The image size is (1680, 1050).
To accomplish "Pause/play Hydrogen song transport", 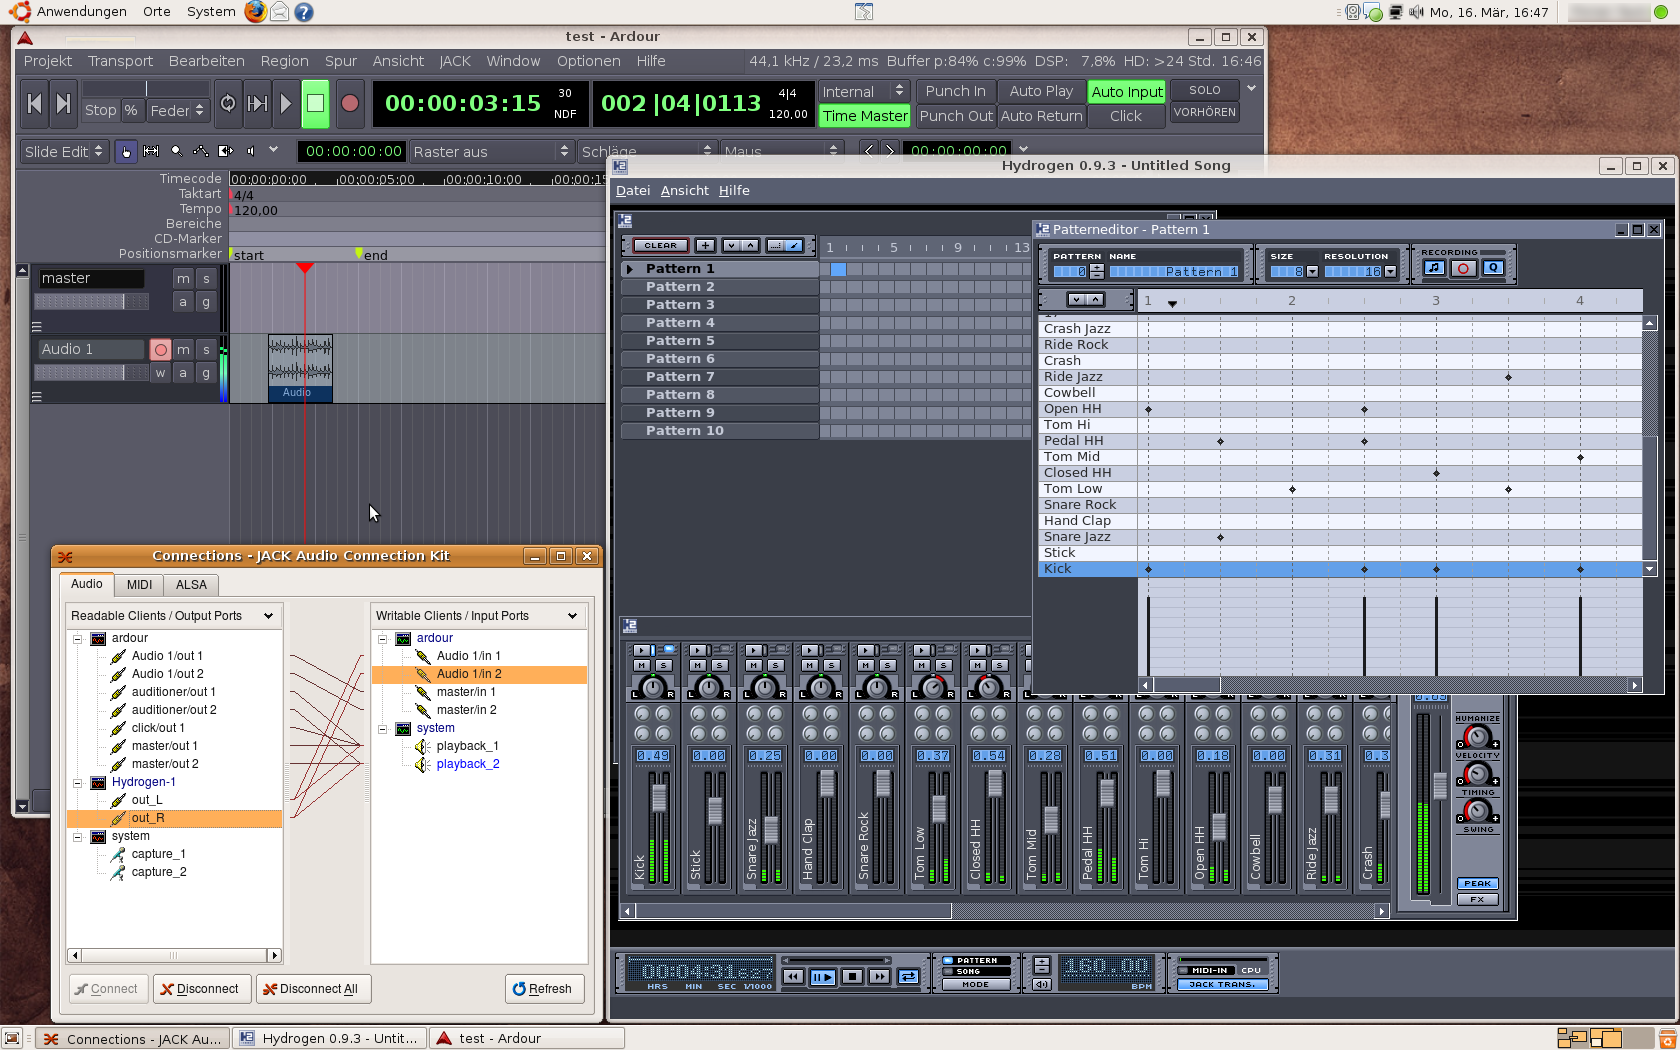I will (822, 977).
